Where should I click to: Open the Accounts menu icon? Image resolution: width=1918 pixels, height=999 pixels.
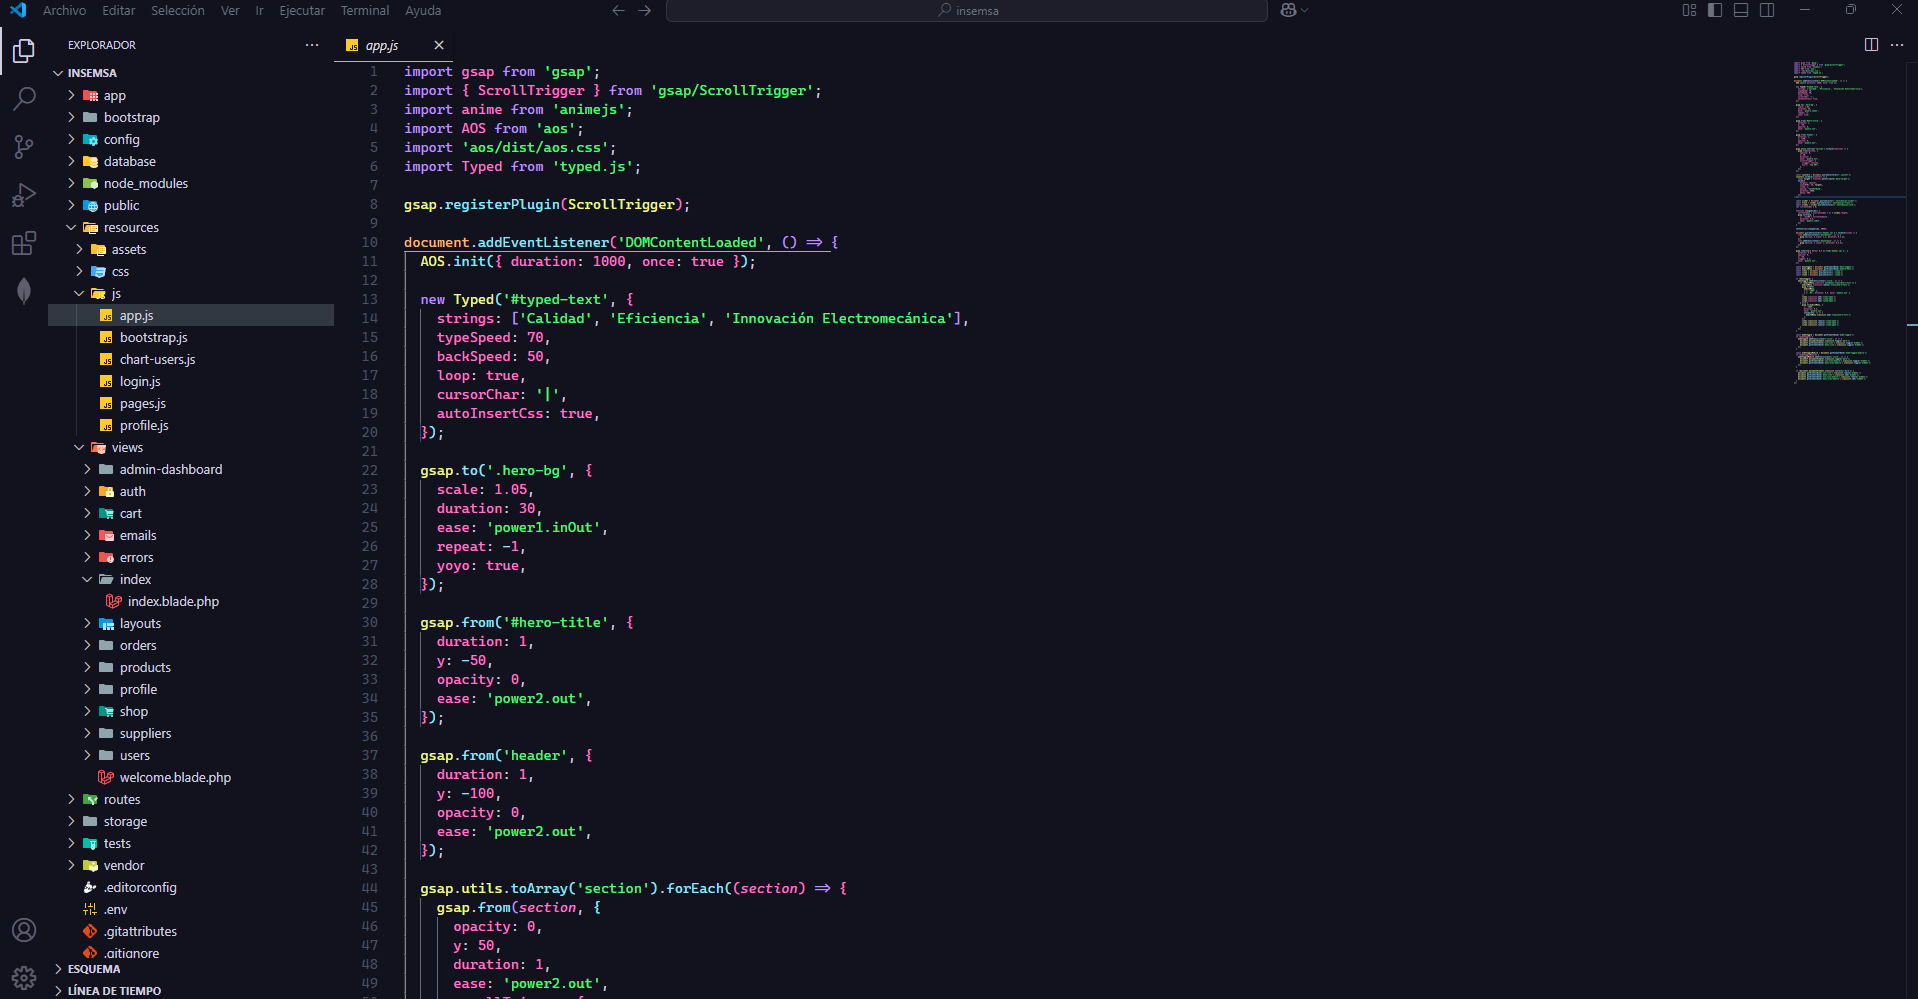coord(24,930)
